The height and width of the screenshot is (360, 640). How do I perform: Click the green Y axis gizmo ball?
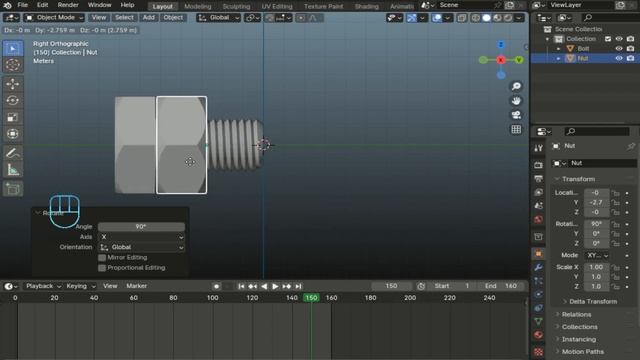(519, 60)
